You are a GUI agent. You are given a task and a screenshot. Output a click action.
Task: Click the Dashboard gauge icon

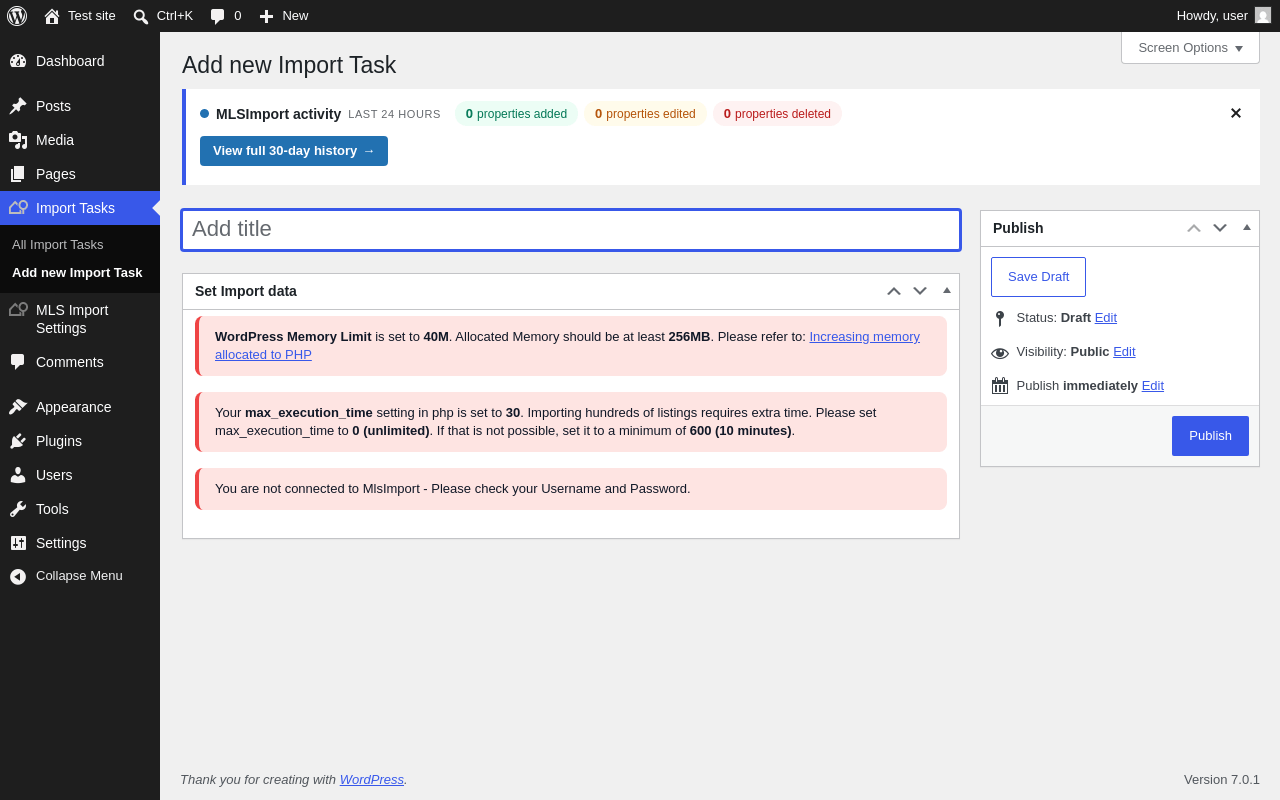[18, 61]
